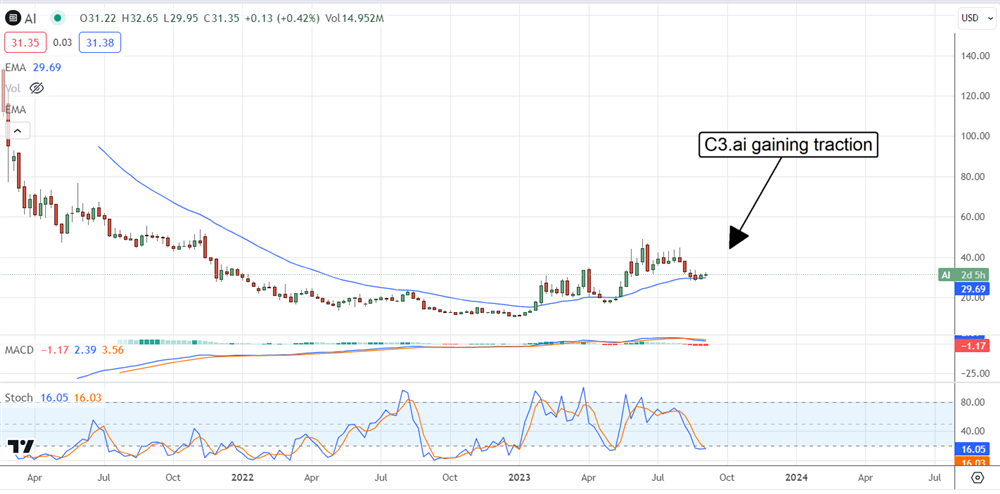This screenshot has width=1000, height=494.
Task: Click the blue 16.05 Stoch axis label
Action: (x=973, y=449)
